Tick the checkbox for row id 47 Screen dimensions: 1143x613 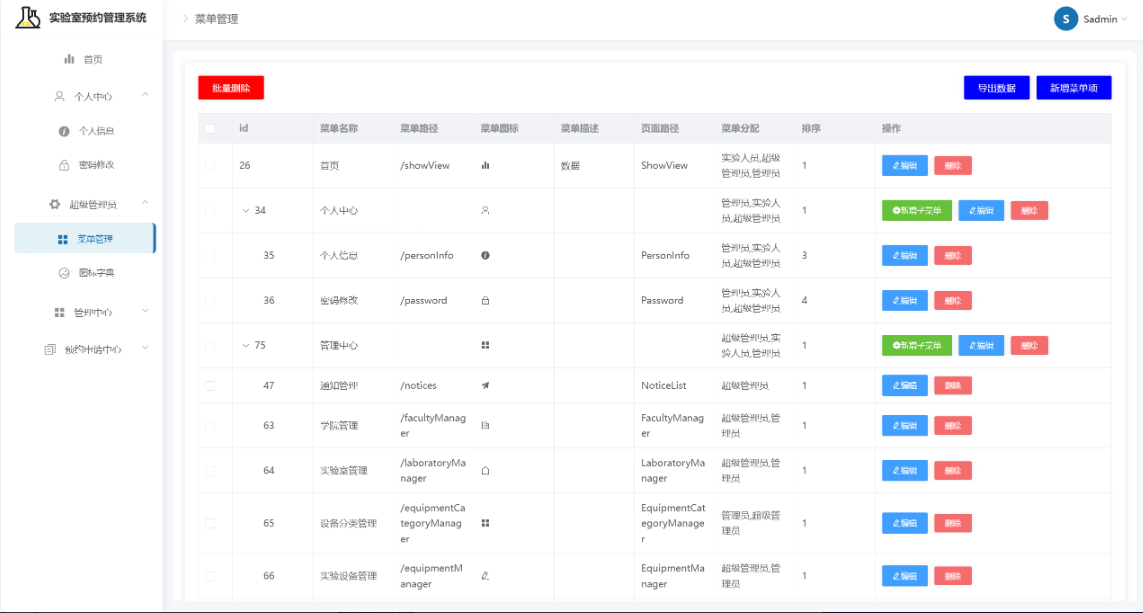tap(210, 386)
